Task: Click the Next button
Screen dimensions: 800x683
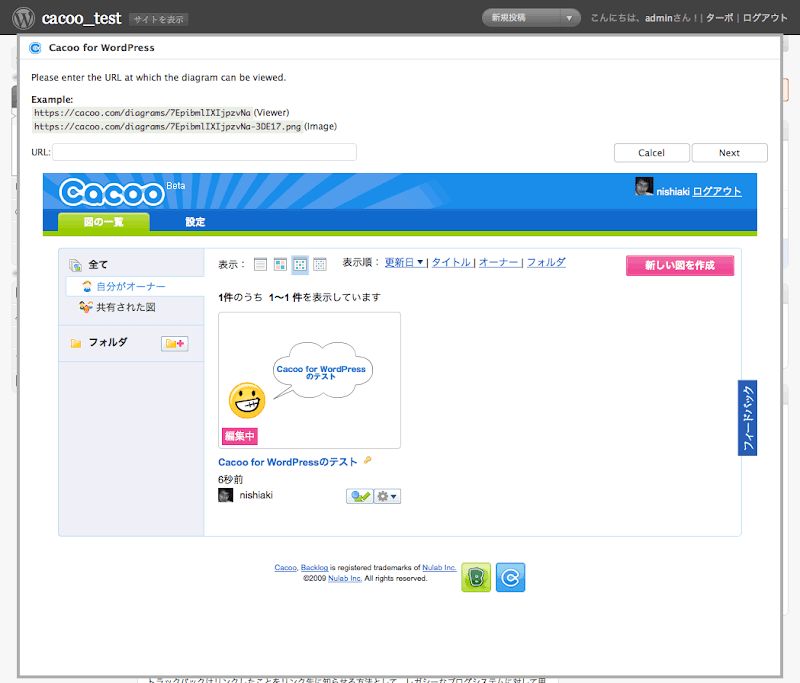Action: [730, 153]
